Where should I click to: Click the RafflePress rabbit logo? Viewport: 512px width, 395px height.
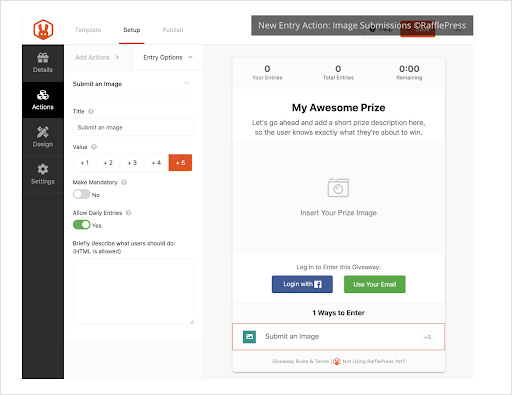(x=43, y=29)
